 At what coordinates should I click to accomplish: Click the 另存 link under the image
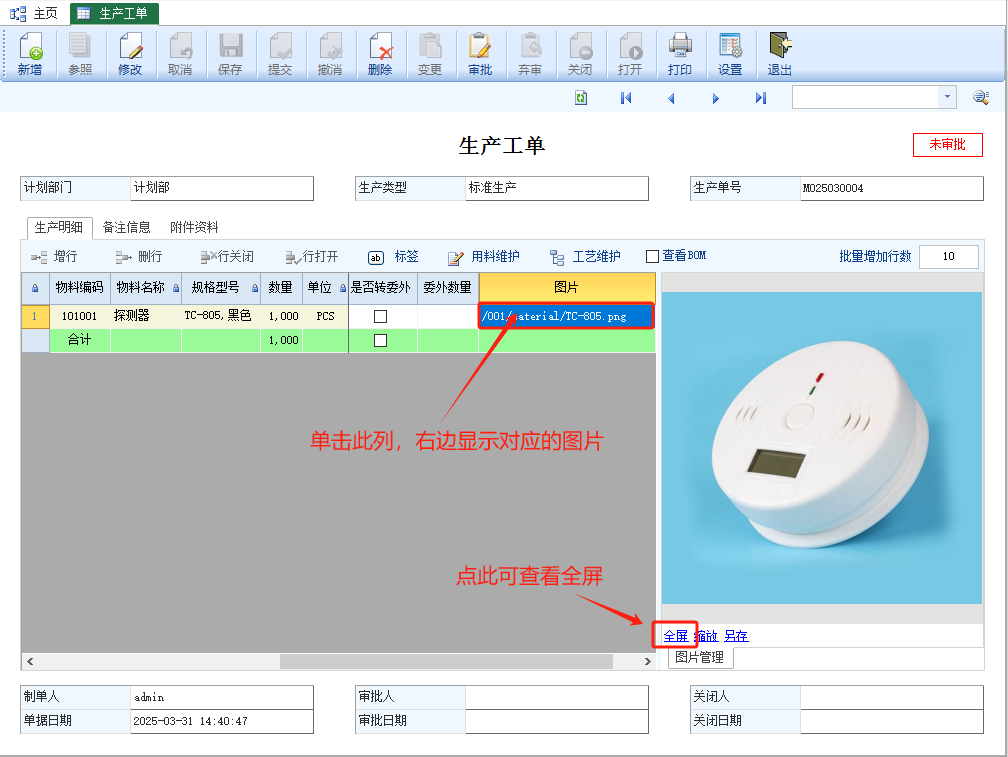tap(736, 636)
